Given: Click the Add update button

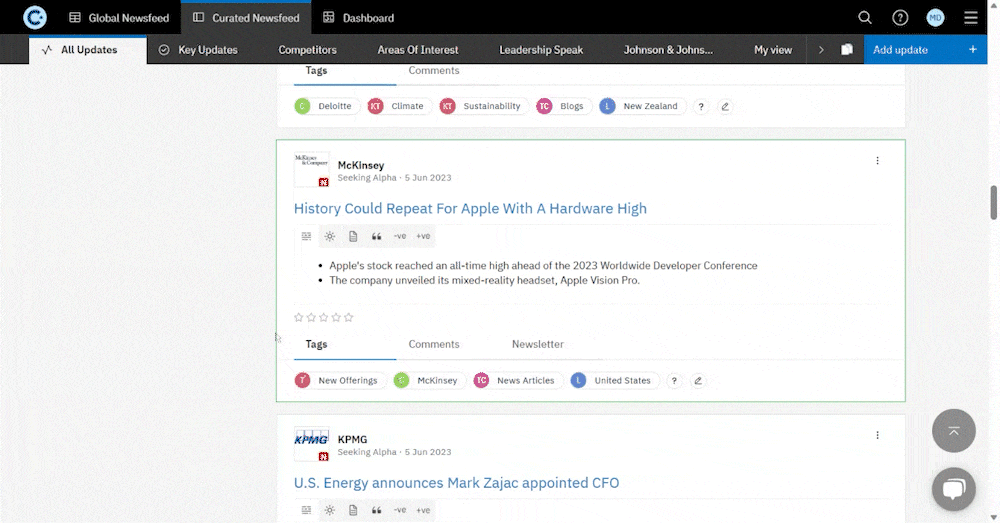Looking at the screenshot, I should point(900,50).
